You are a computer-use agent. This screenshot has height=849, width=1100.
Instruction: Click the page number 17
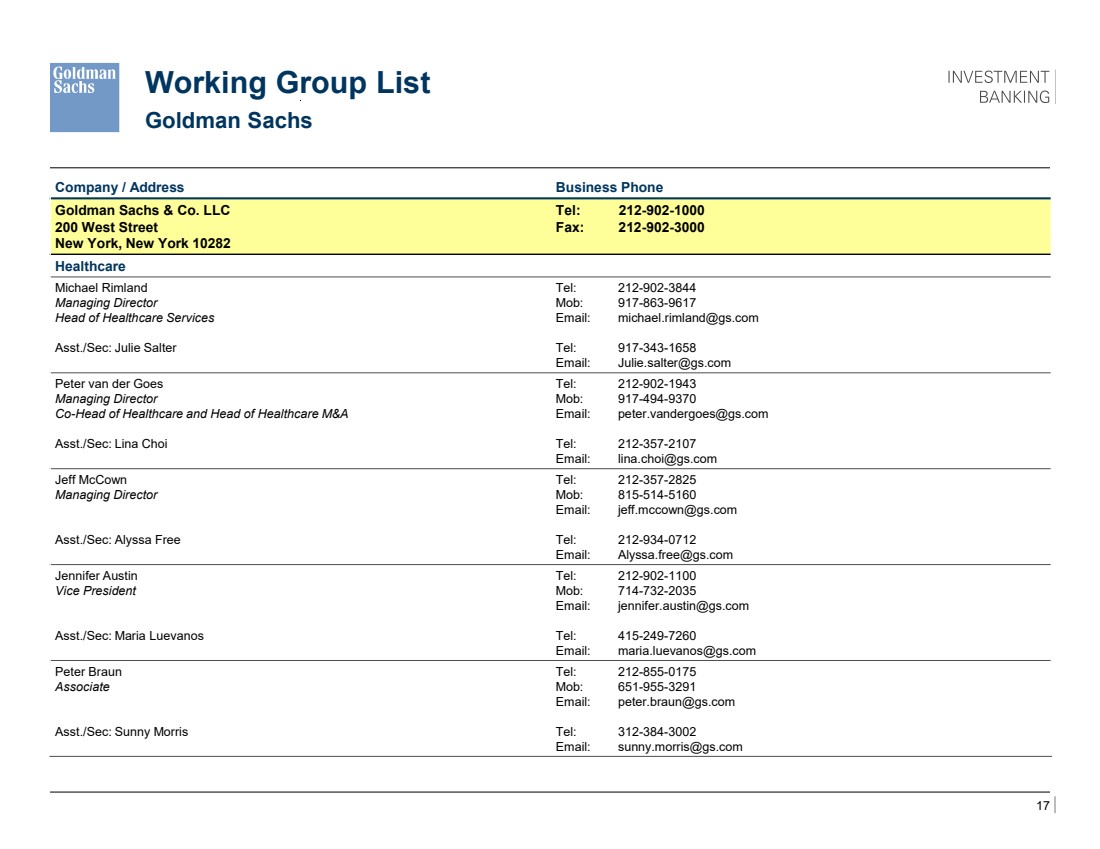tap(1042, 806)
